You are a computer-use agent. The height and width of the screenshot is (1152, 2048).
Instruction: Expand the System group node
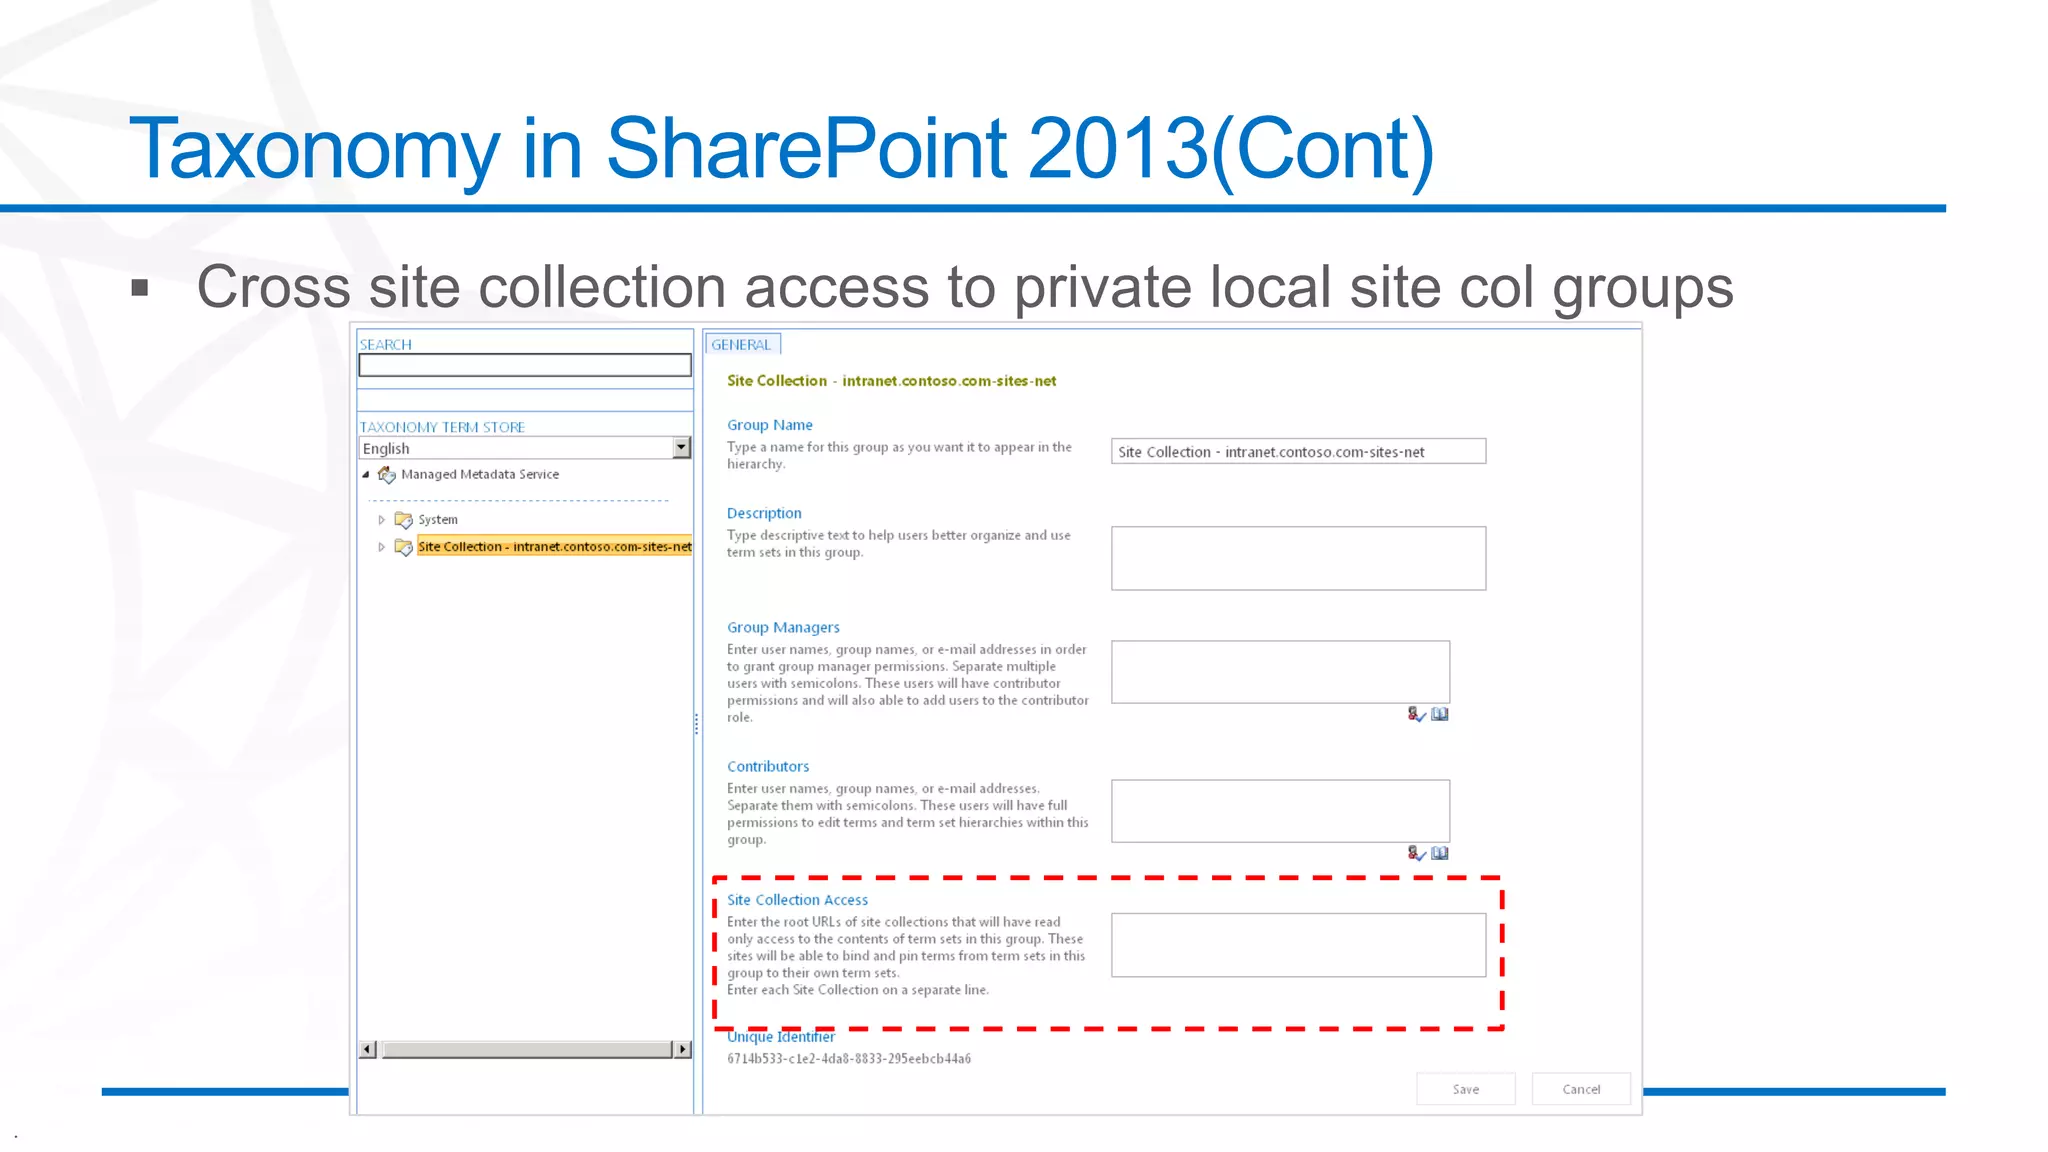pos(382,520)
